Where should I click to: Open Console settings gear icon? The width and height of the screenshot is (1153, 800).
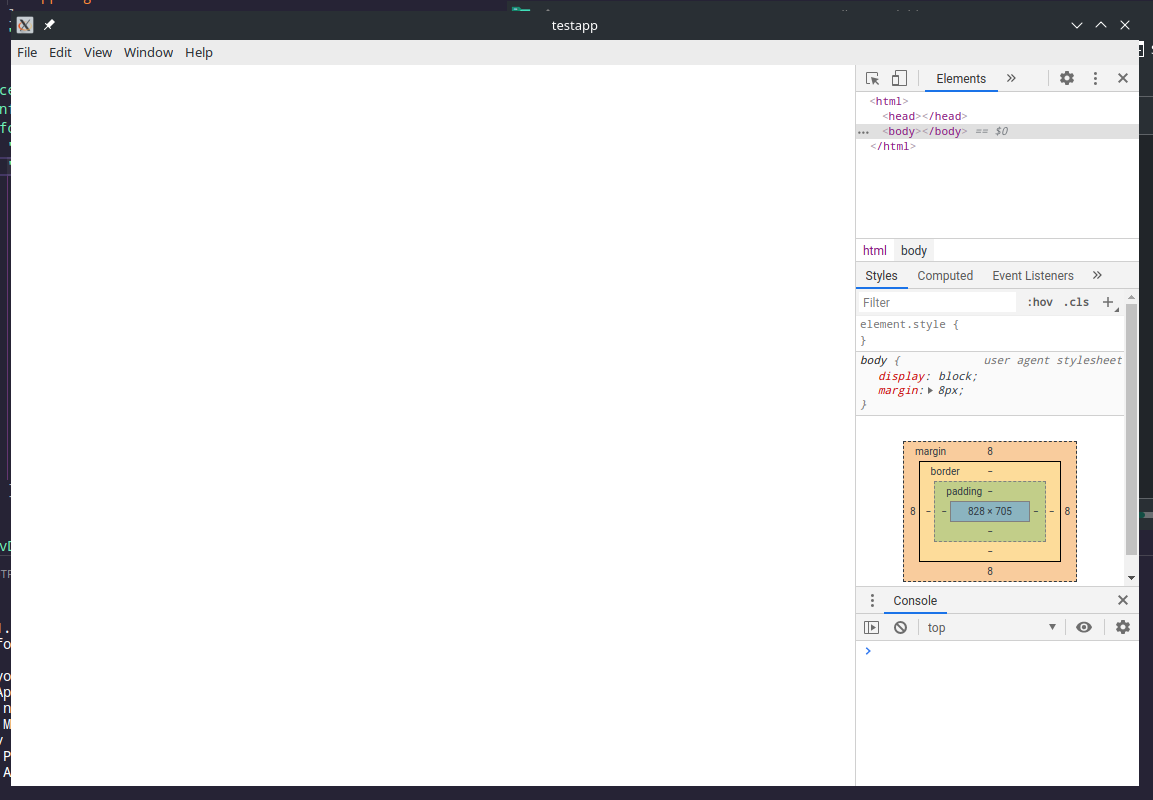tap(1123, 627)
